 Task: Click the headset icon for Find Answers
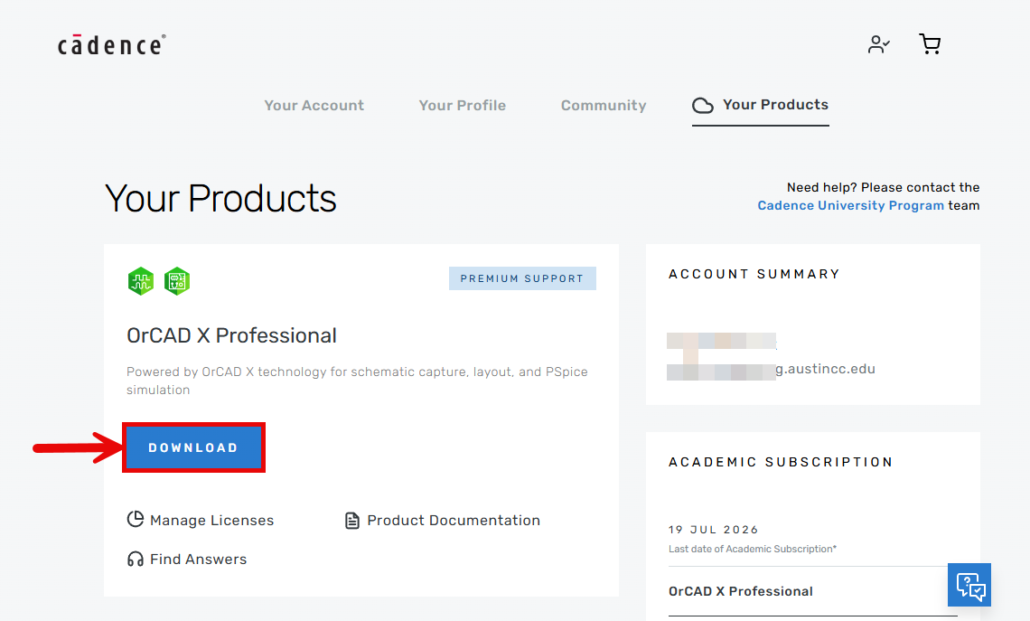(136, 559)
